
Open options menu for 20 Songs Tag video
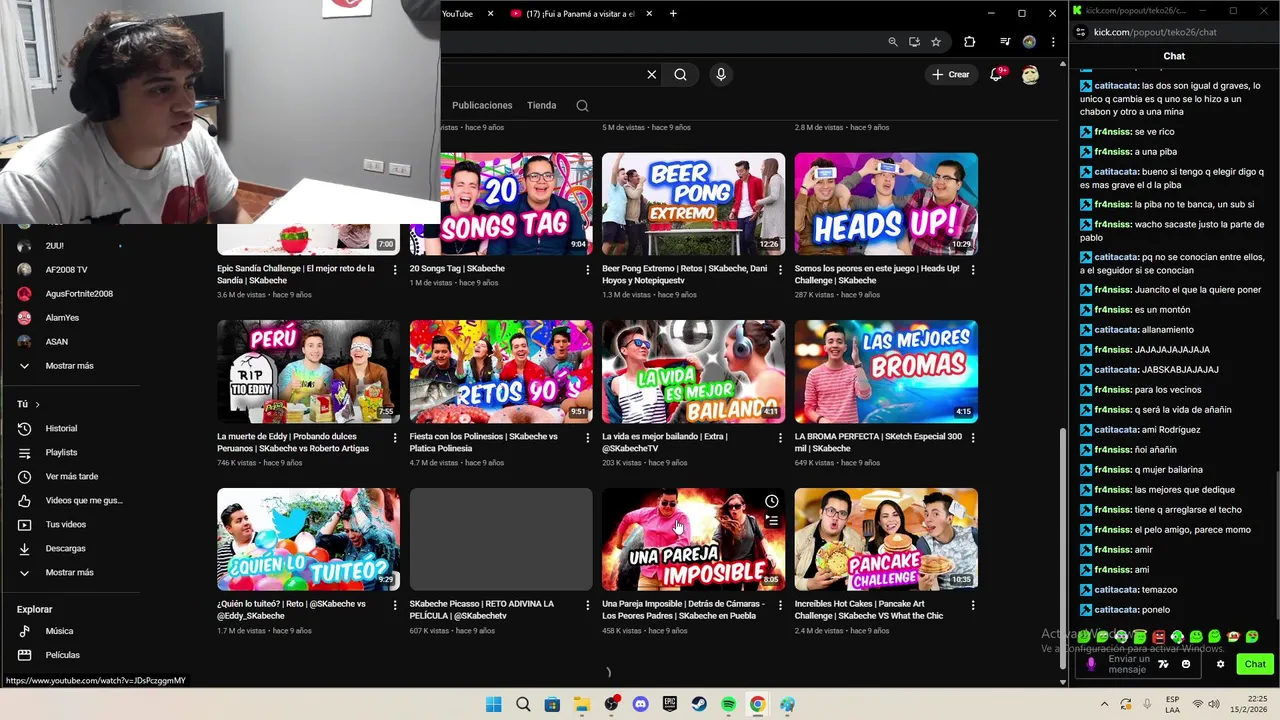587,269
